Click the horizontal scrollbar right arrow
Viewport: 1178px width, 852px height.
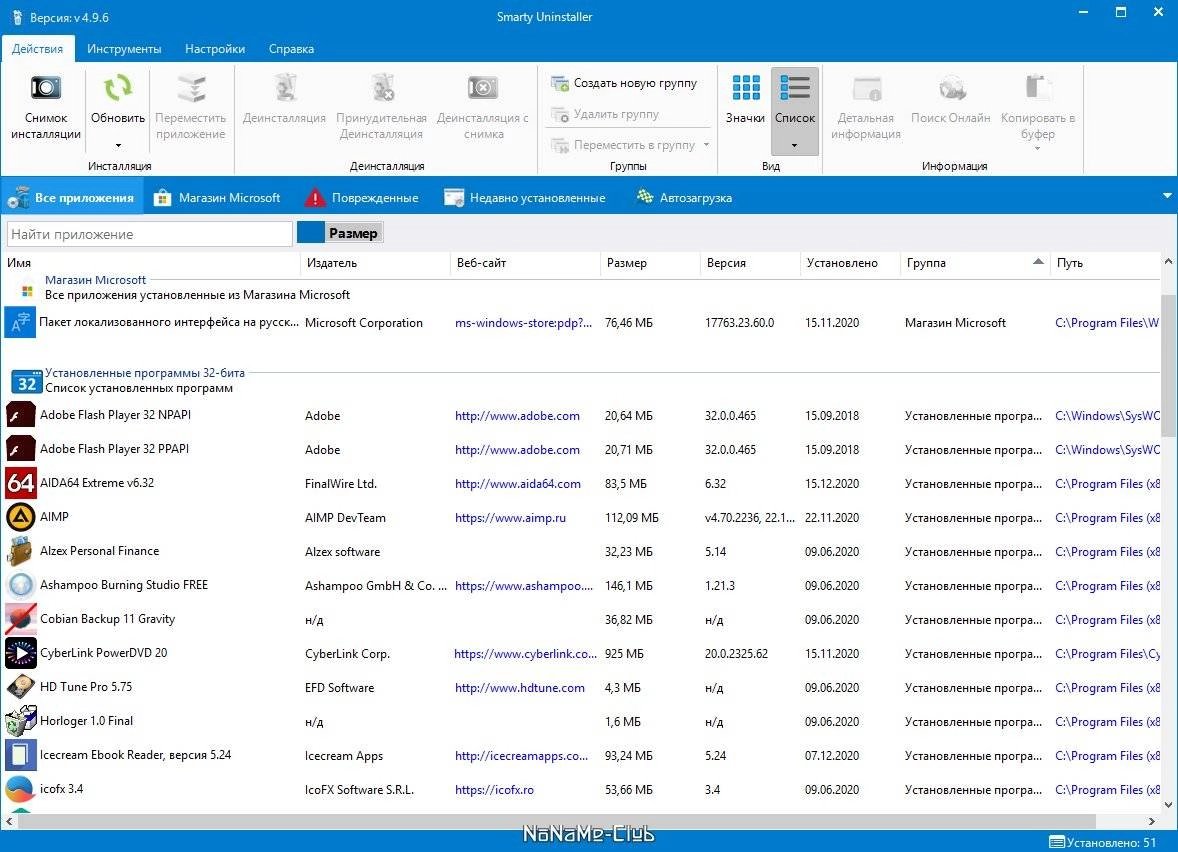(x=1152, y=821)
